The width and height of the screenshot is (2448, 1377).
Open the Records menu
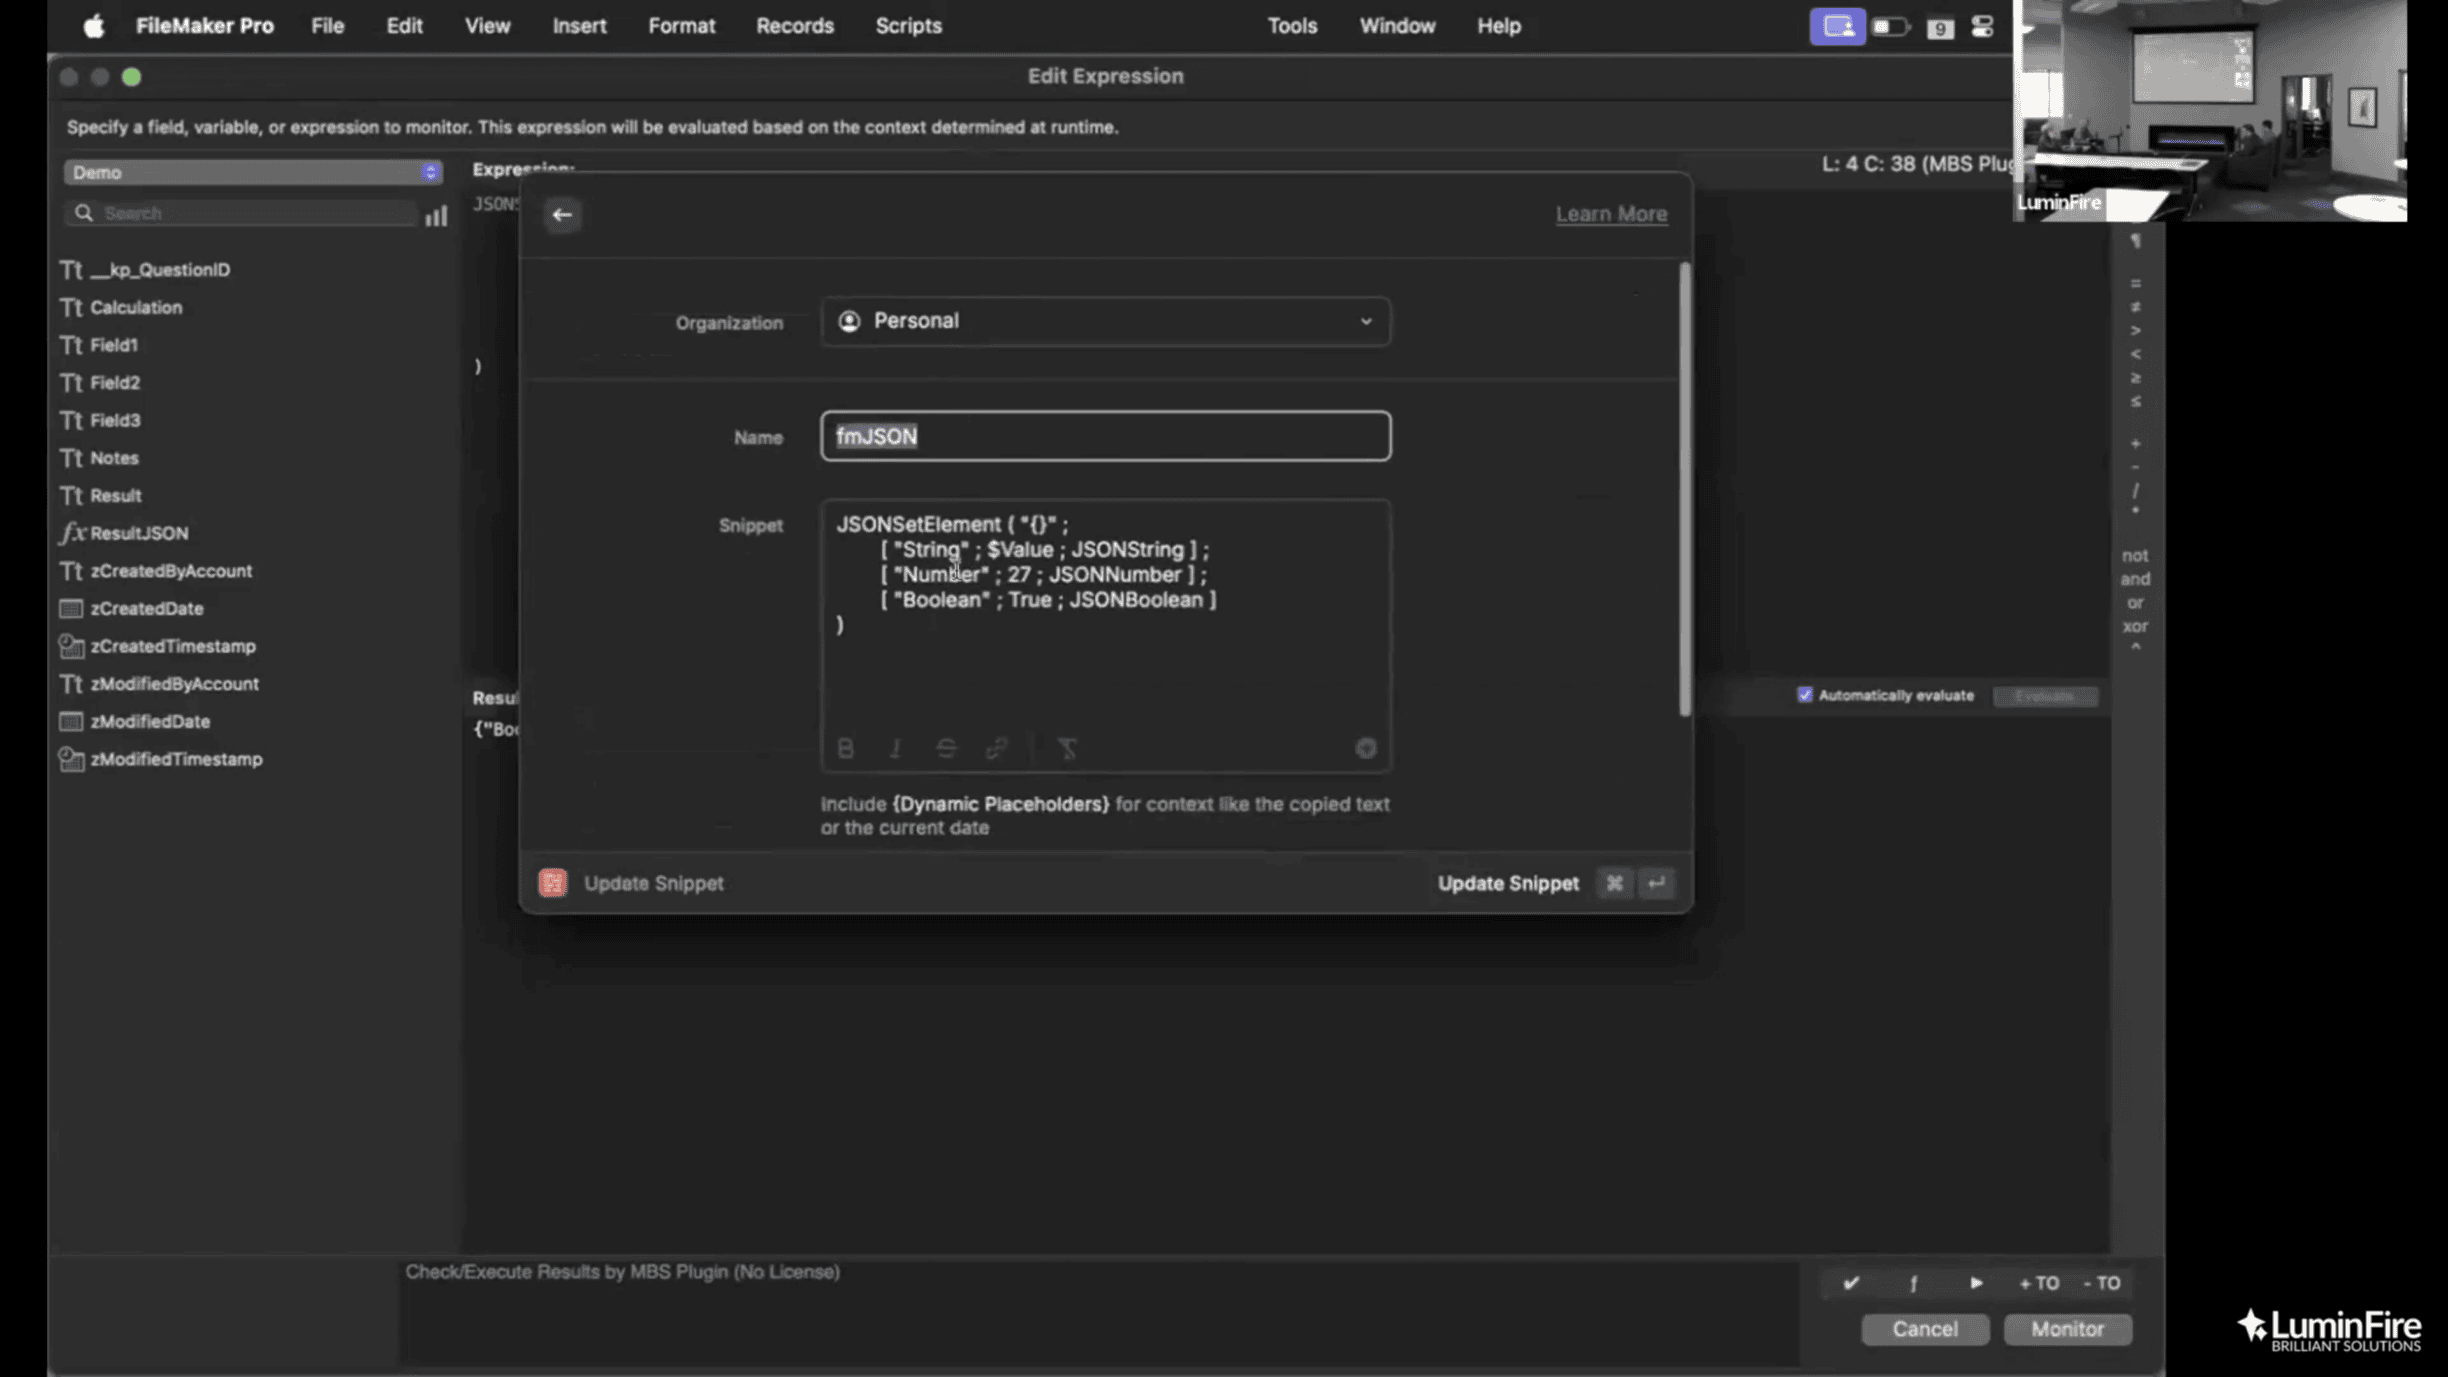pos(794,25)
